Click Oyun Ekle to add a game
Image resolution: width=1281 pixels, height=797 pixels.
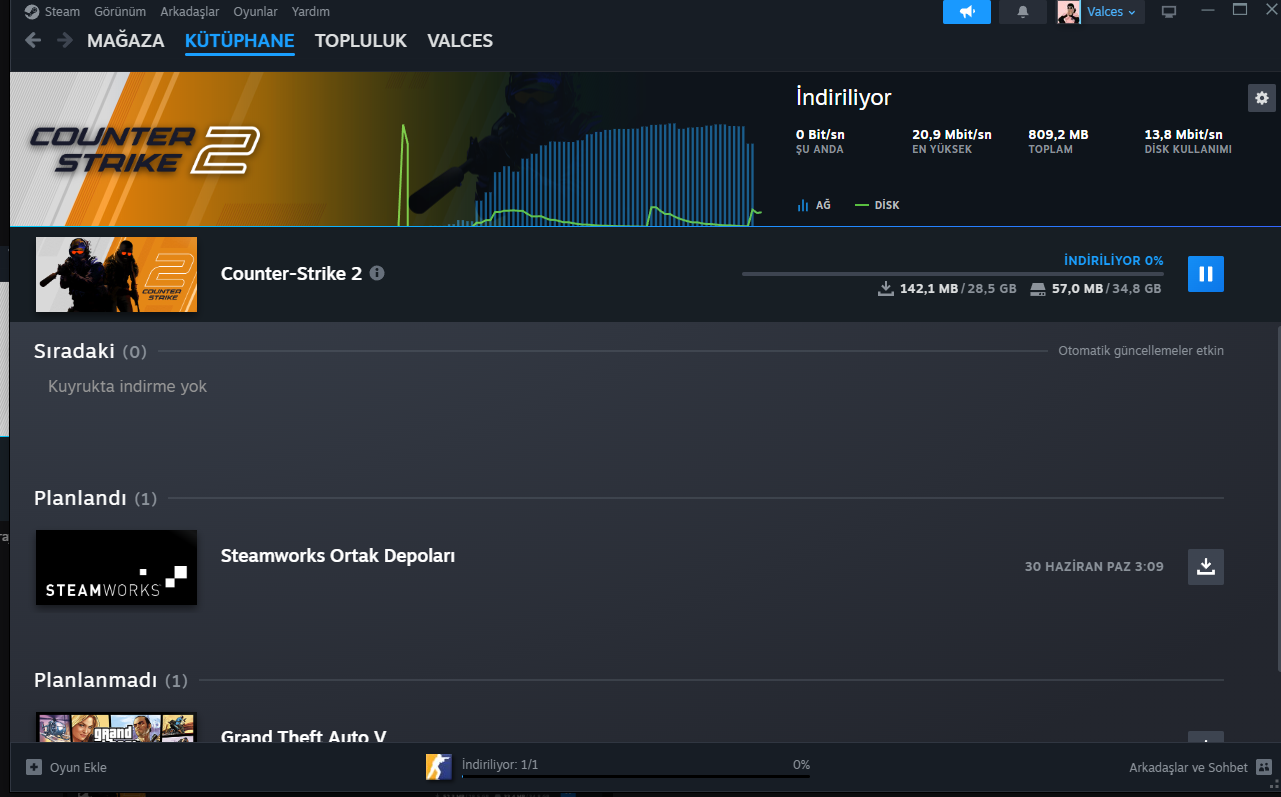(67, 768)
